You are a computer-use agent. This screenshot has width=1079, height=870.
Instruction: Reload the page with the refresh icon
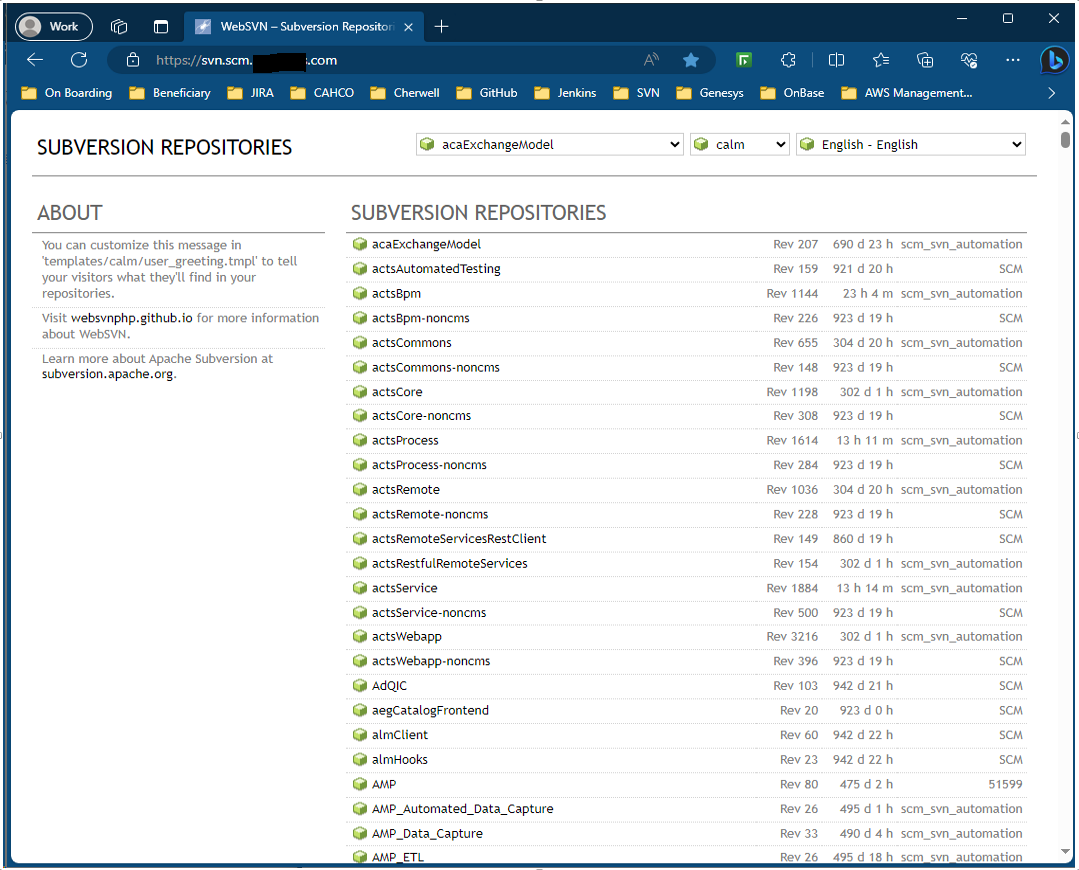tap(79, 60)
